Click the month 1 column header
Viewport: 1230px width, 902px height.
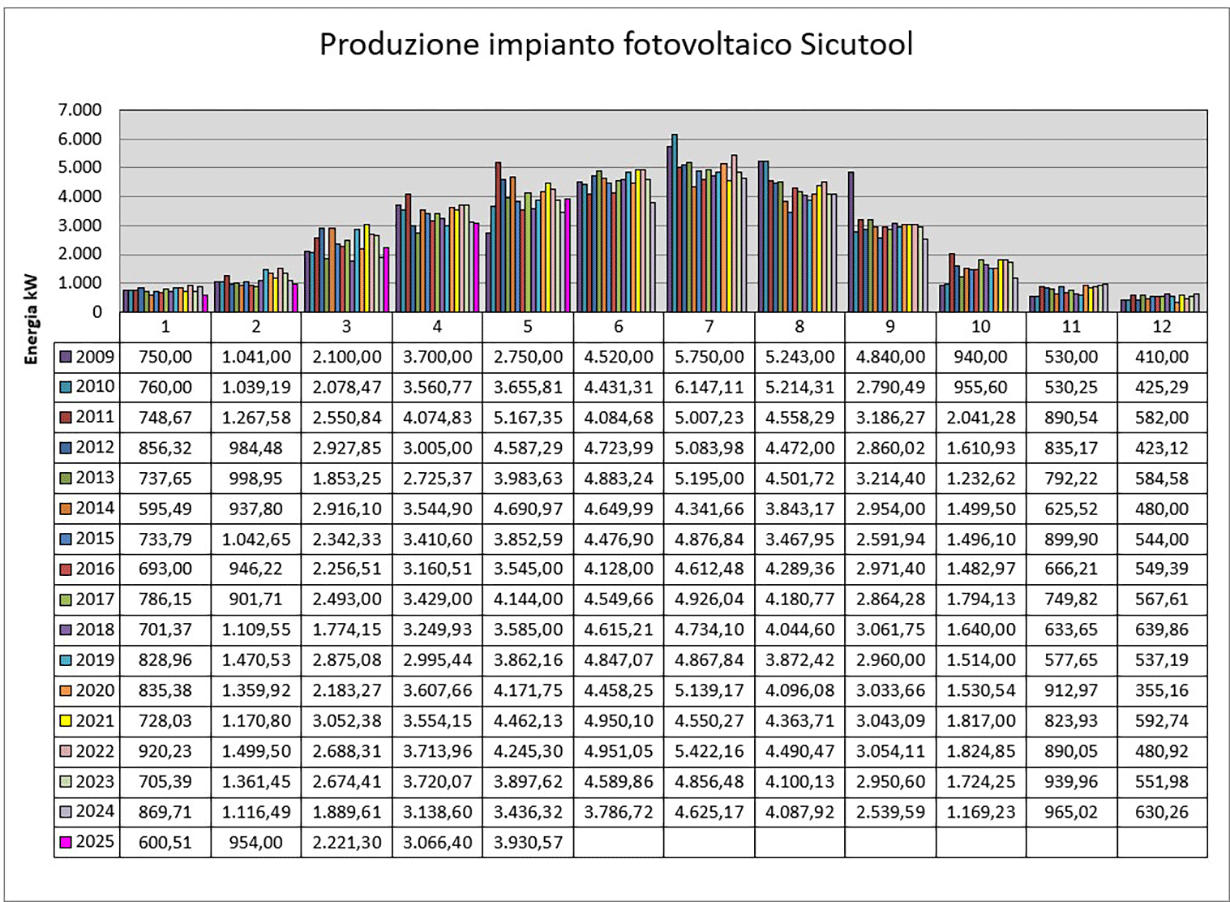click(166, 326)
